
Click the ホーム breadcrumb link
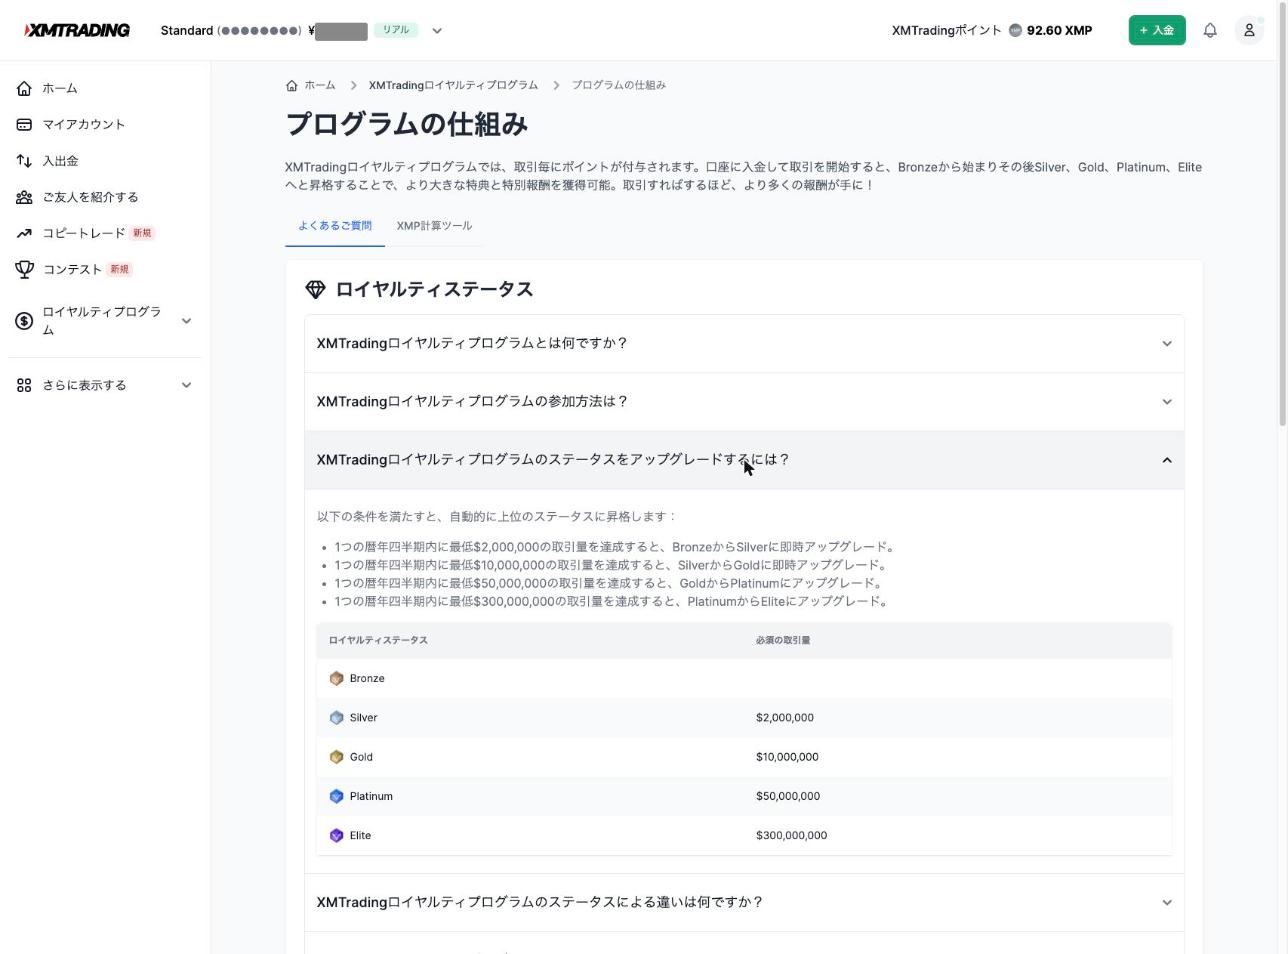tap(320, 85)
